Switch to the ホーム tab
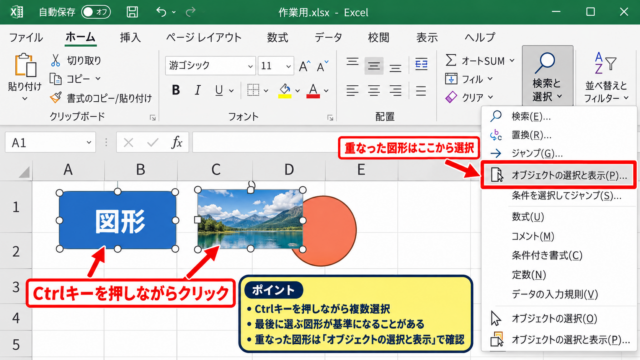 (x=80, y=37)
